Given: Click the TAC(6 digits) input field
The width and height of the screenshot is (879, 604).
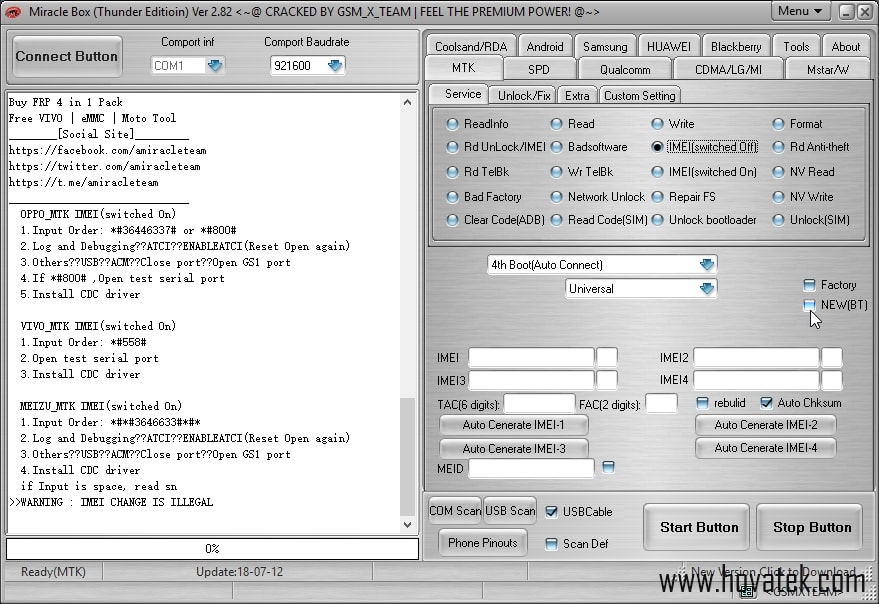Looking at the screenshot, I should pyautogui.click(x=539, y=404).
